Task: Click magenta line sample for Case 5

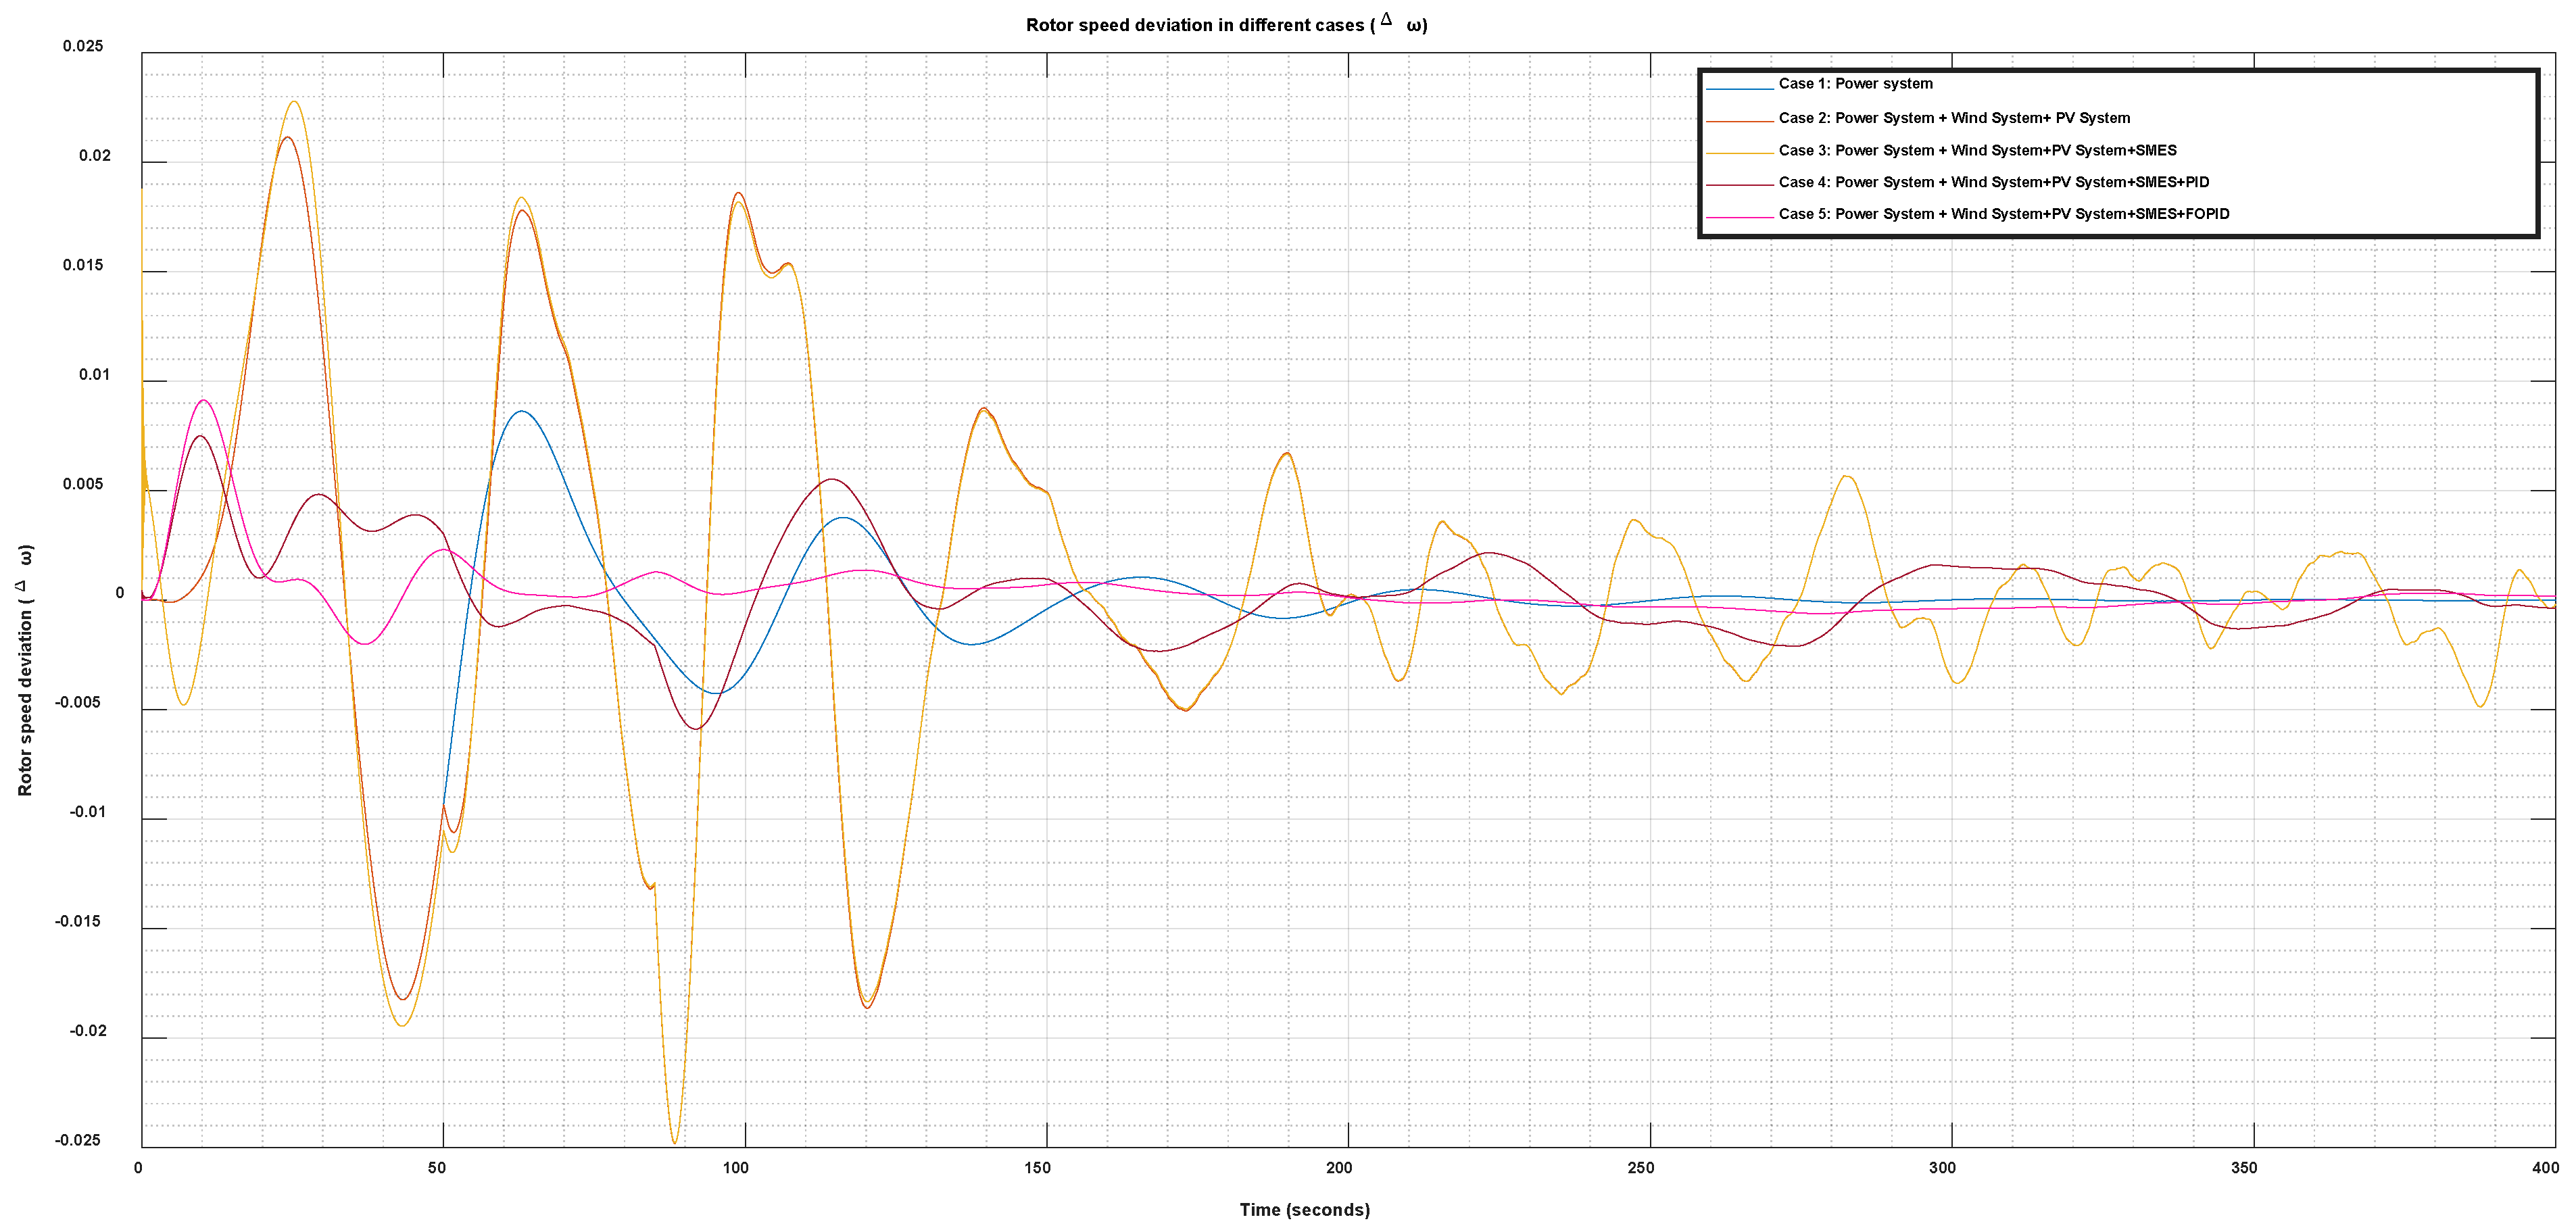Action: pos(1739,218)
